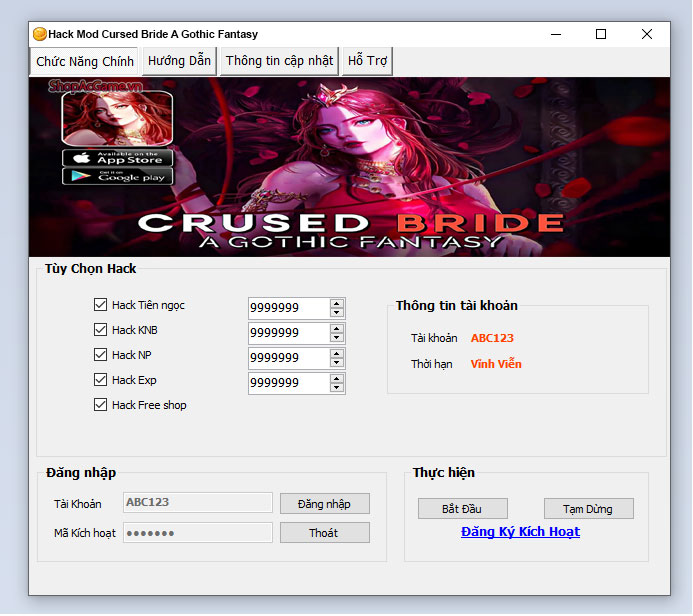Open the Hỗ Trợ tab

[x=367, y=61]
